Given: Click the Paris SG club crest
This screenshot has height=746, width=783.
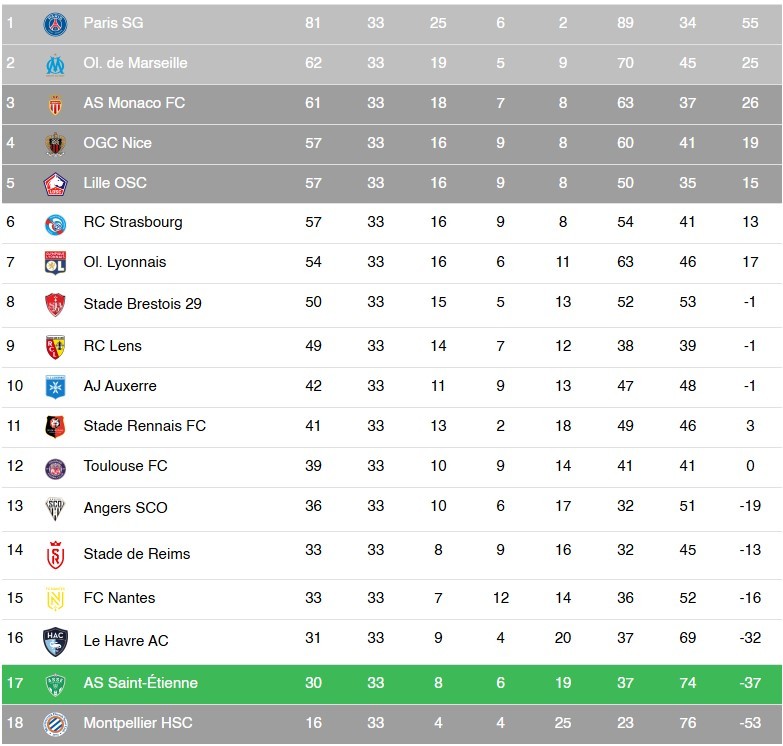Looking at the screenshot, I should coord(55,23).
